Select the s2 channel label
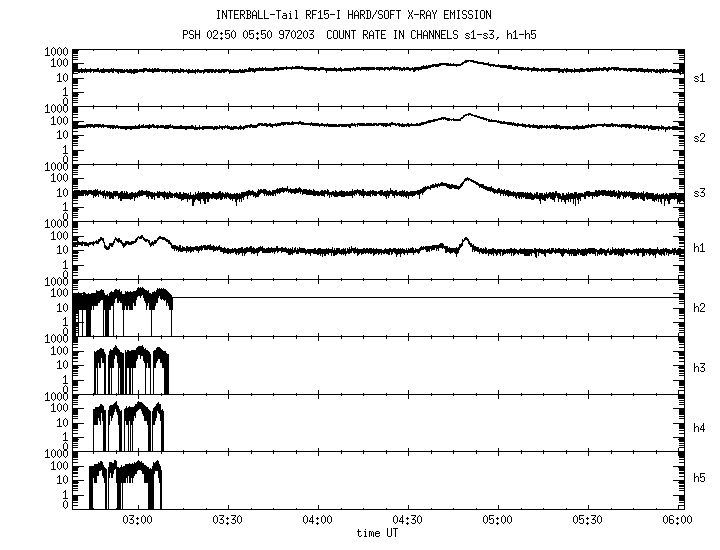 tap(700, 137)
